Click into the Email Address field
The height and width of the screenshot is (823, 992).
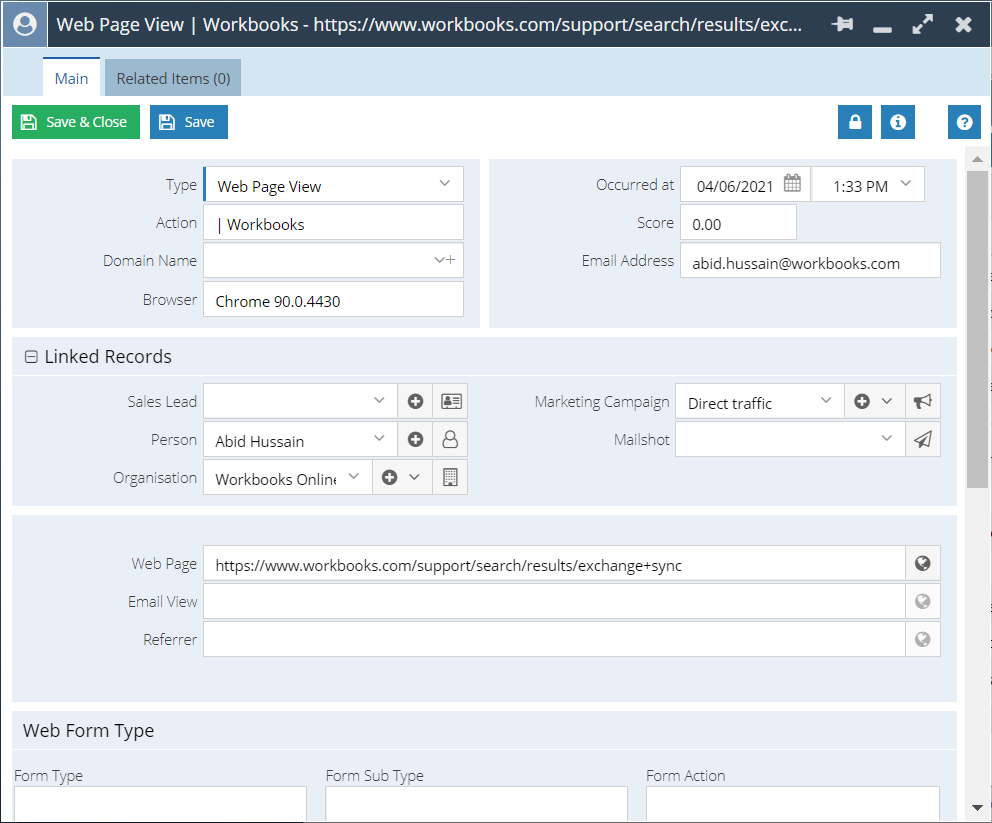[810, 260]
